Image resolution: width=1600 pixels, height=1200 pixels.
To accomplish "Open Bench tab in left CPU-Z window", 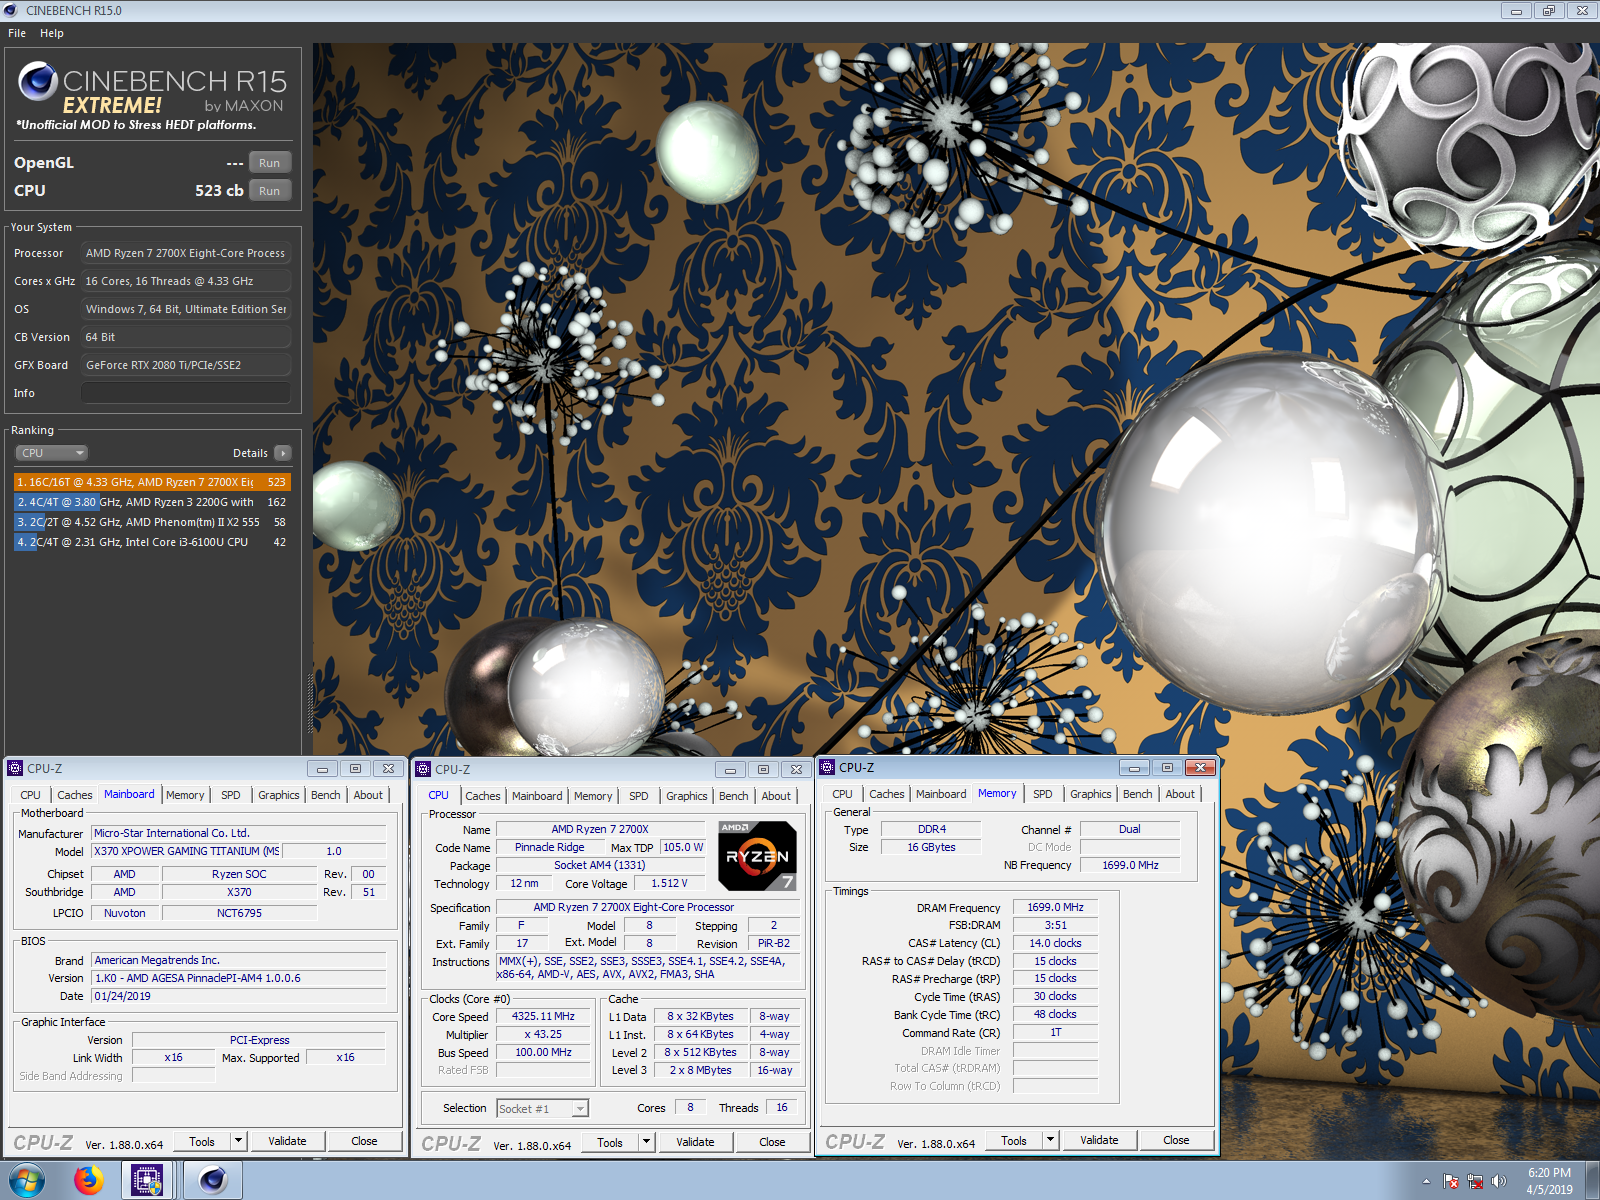I will (326, 795).
